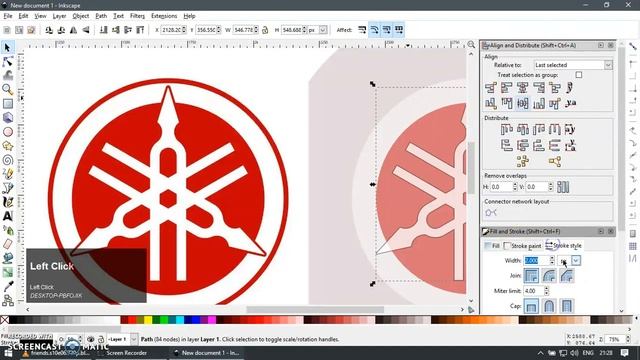Click Flip horizontal icon in toolbar
Image resolution: width=640 pixels, height=360 pixels.
coord(73,30)
